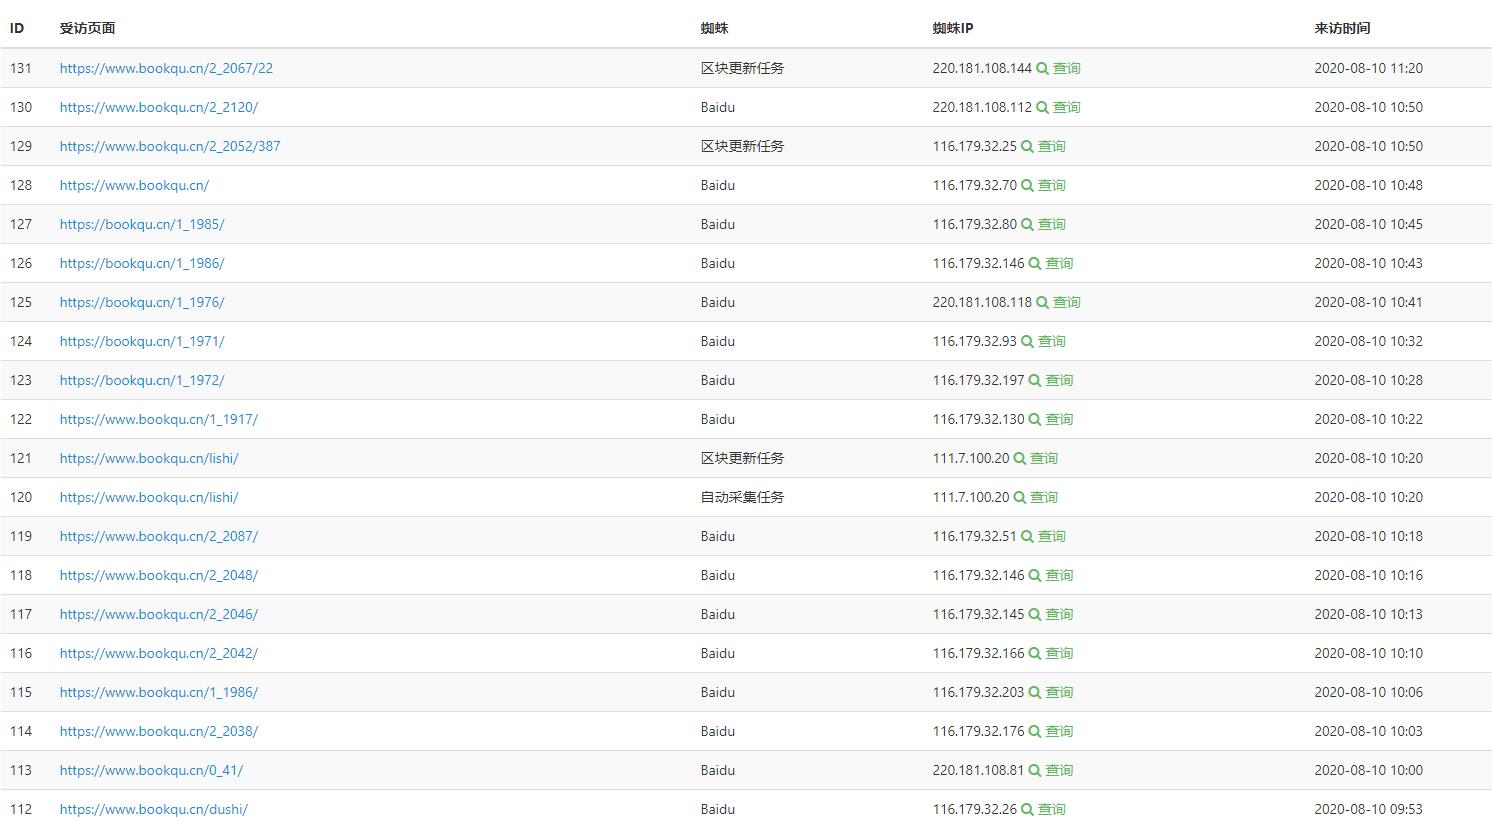Open the link https://www.bookqu.cn/2_2052/387

tap(170, 146)
